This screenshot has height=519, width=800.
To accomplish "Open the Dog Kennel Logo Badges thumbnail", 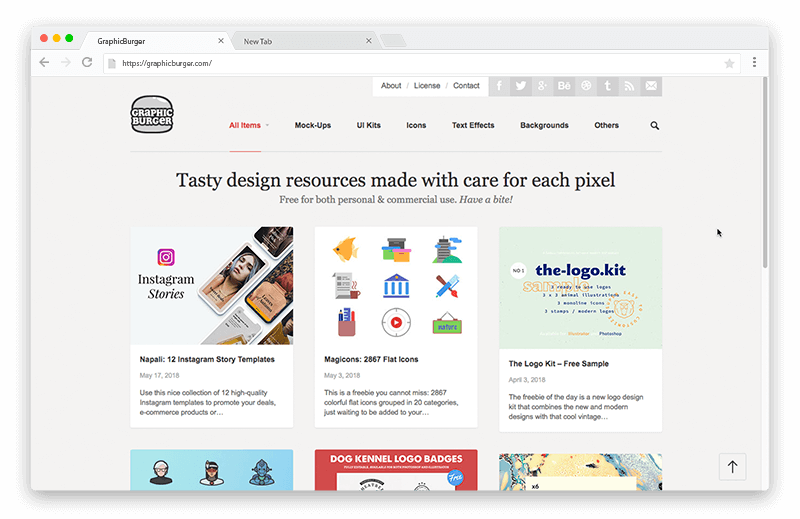I will (x=396, y=470).
